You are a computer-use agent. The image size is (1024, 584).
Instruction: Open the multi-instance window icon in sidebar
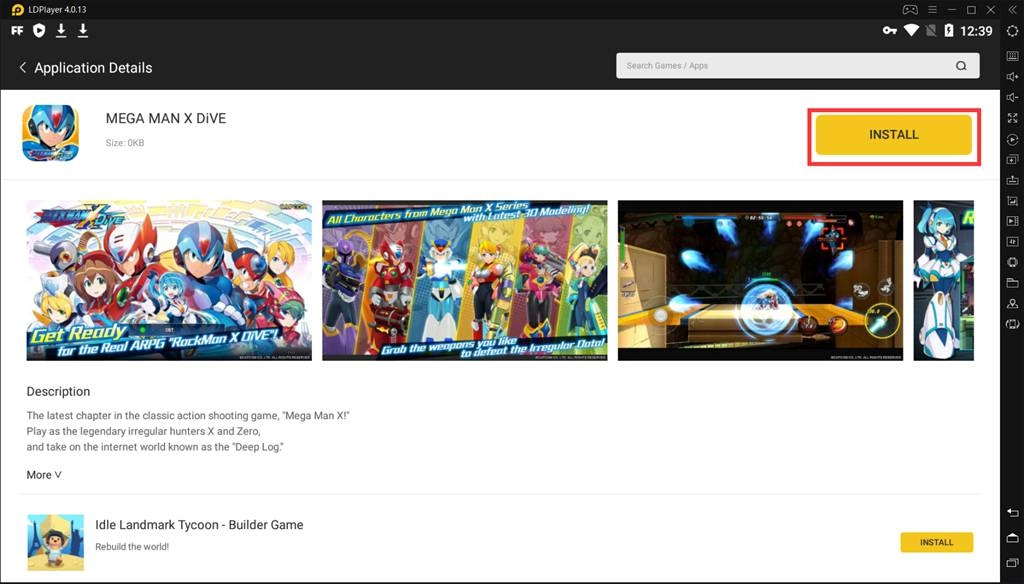(x=1012, y=159)
